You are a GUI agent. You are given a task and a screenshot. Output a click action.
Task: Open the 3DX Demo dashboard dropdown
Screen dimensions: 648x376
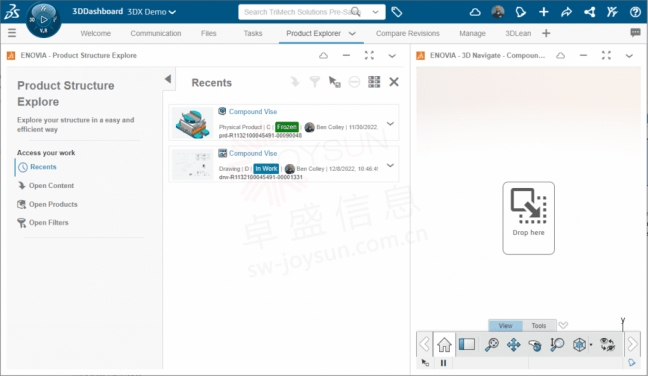tap(152, 12)
